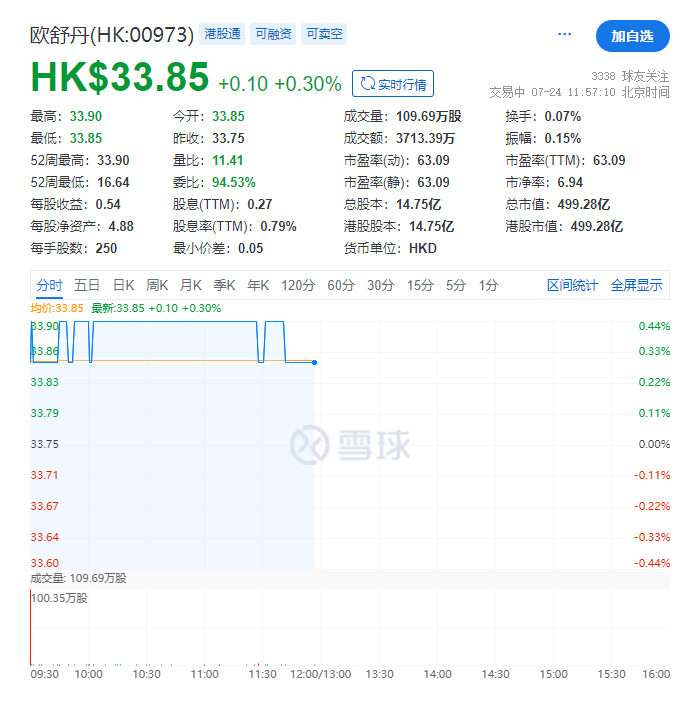This screenshot has height=706, width=696.
Task: Click the 3338 球友关注 text
Action: tap(630, 76)
